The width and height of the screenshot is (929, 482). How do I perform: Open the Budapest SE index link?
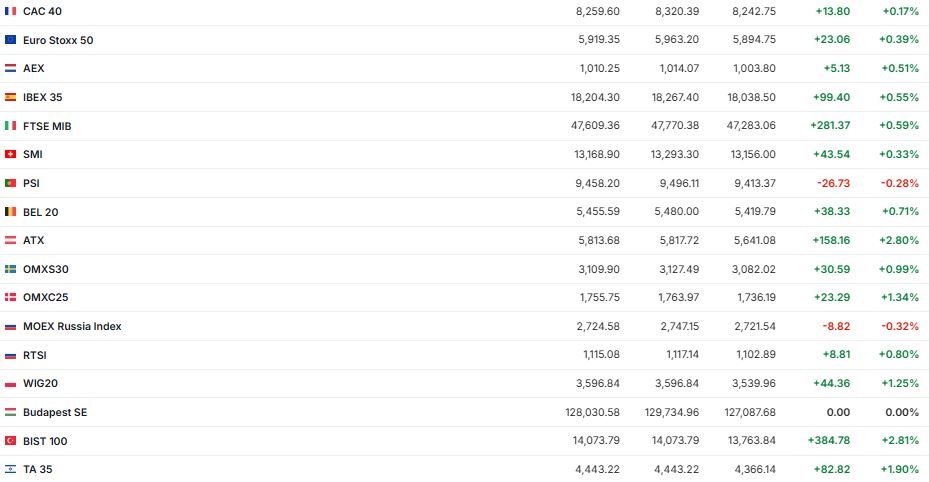tap(55, 412)
